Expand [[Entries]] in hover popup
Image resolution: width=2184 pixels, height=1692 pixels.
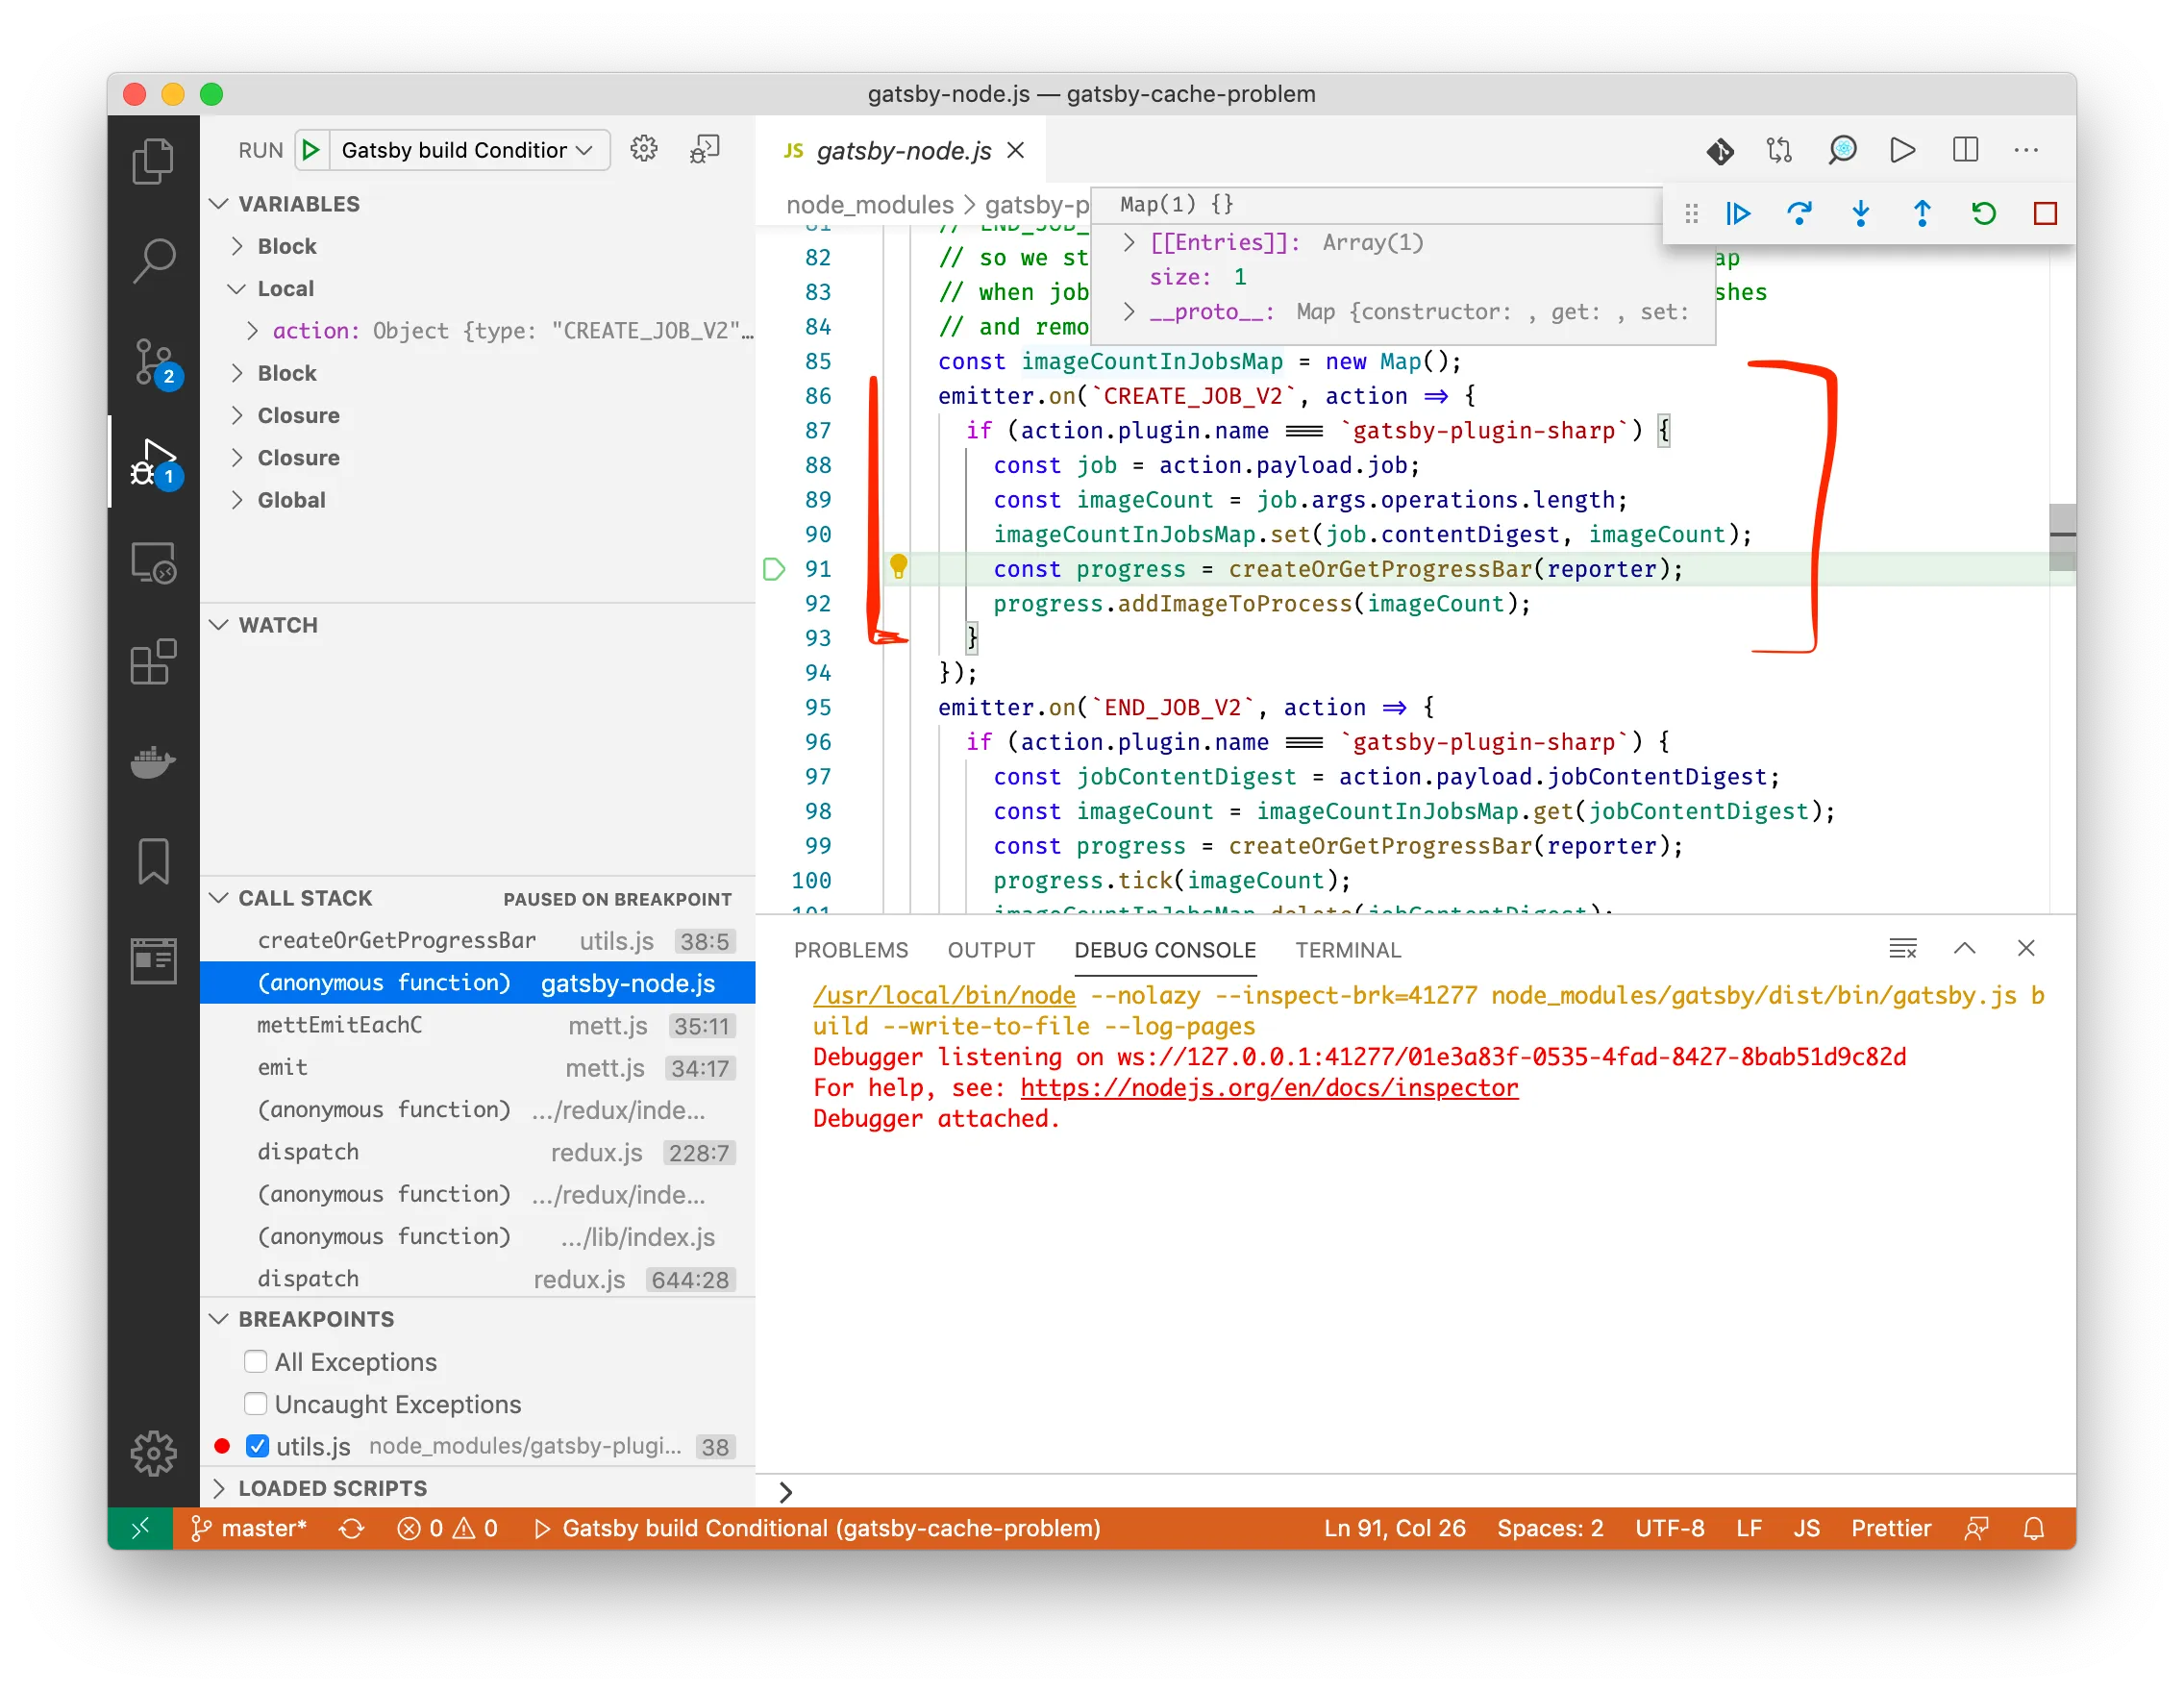pos(1128,242)
